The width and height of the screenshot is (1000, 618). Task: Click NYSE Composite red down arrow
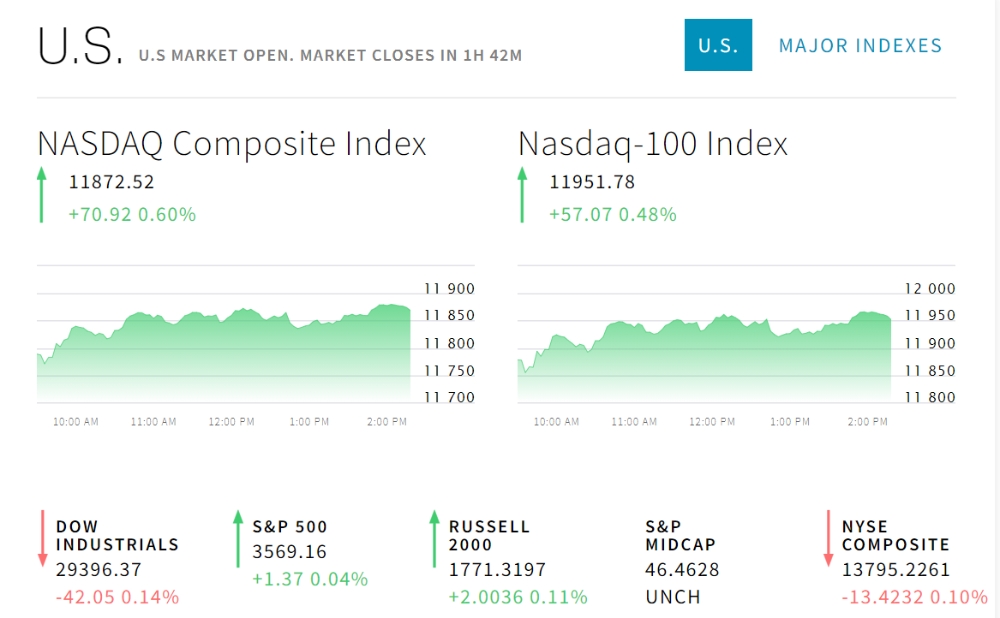coord(828,538)
